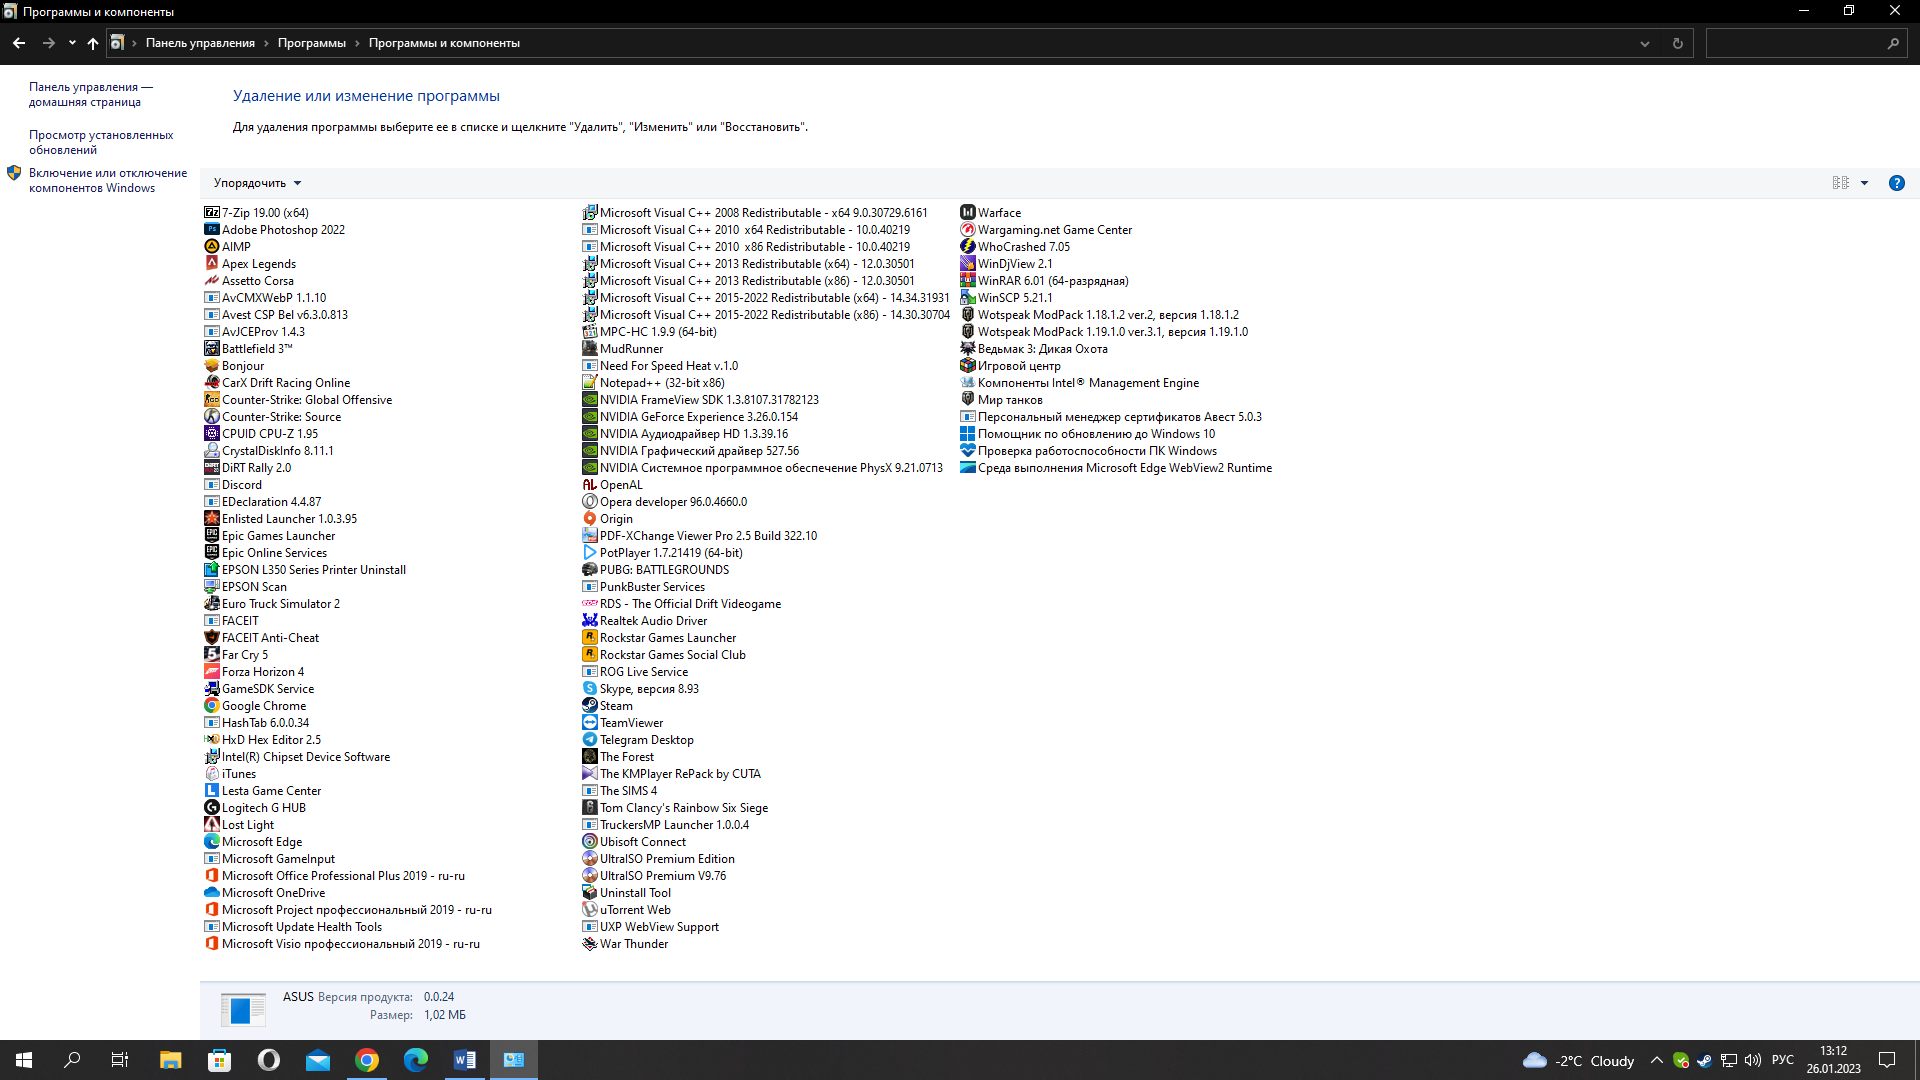
Task: Open recent locations dropdown next to Forward
Action: point(72,43)
